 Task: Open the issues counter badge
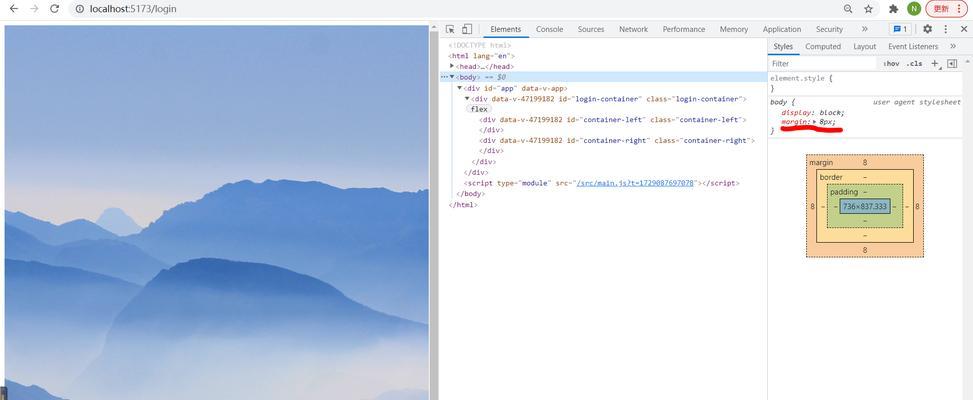(x=900, y=29)
